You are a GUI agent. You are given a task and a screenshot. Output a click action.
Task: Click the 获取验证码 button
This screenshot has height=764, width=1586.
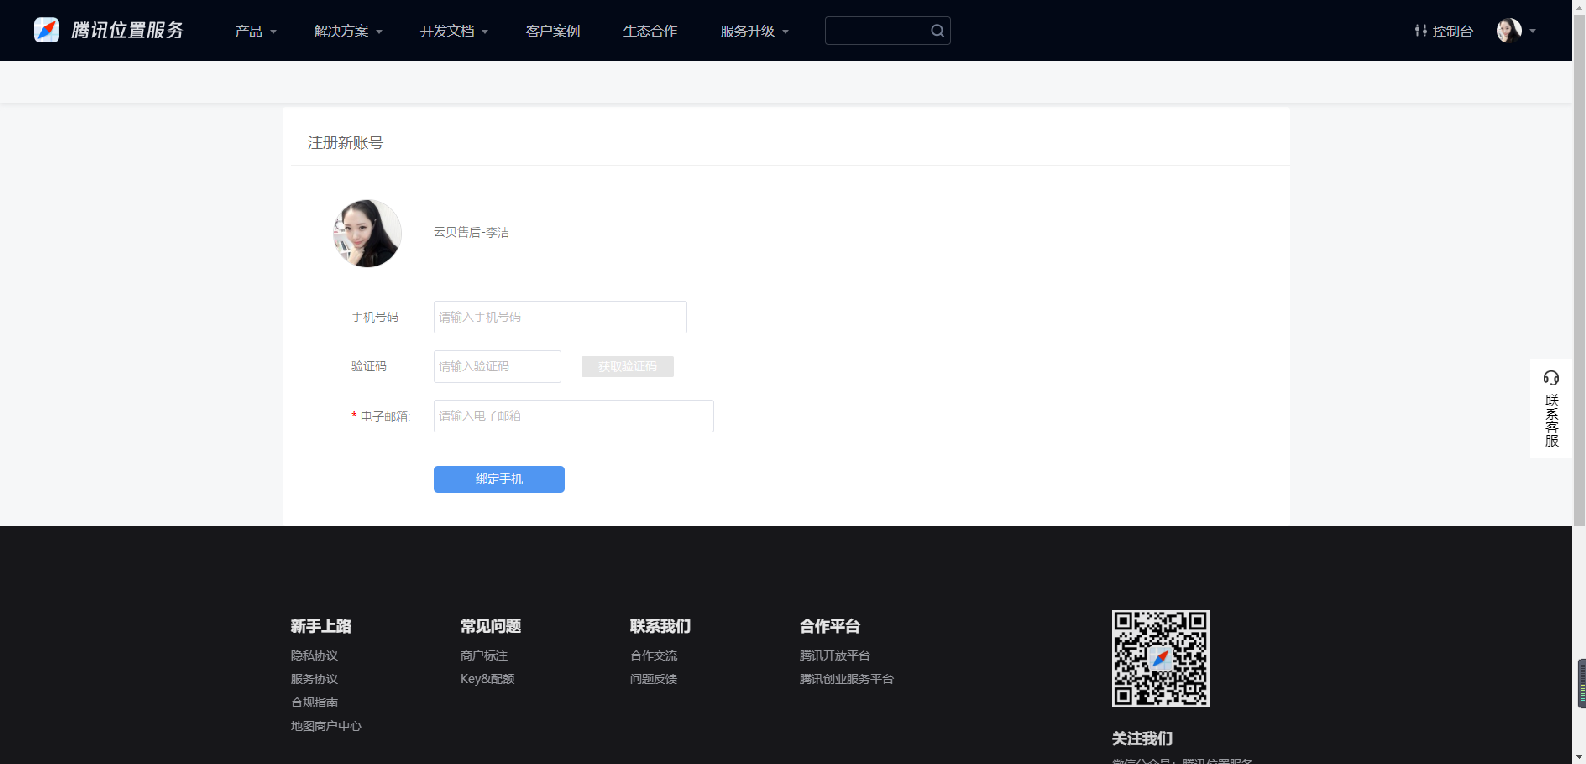[628, 366]
